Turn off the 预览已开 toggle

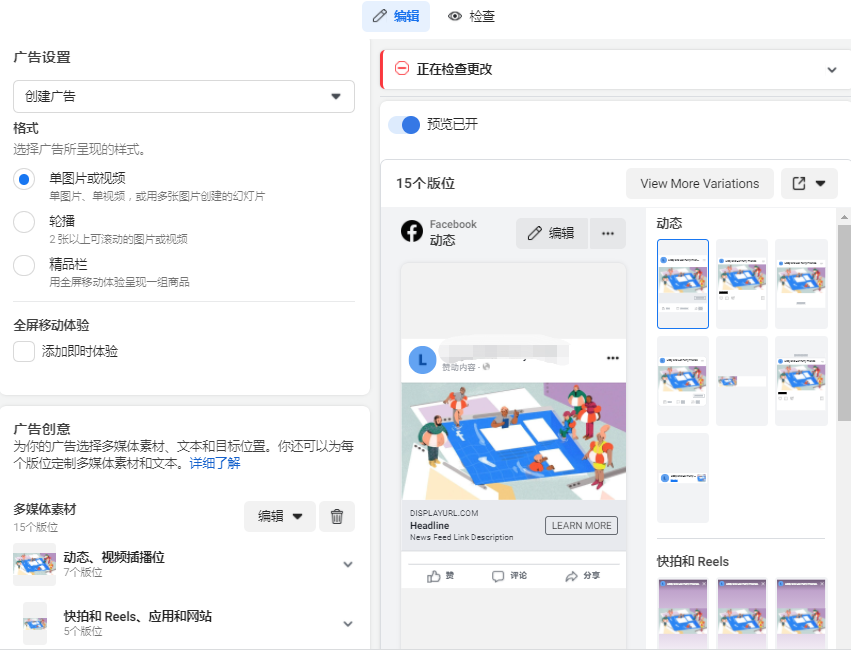click(404, 125)
